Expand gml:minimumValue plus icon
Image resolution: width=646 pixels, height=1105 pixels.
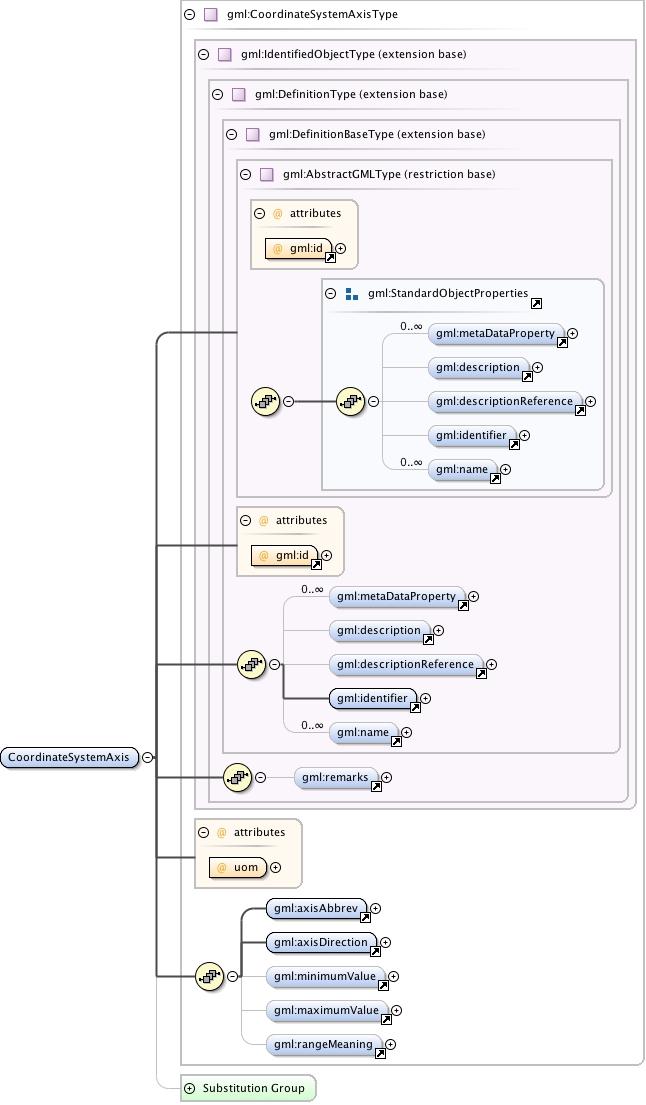(394, 976)
